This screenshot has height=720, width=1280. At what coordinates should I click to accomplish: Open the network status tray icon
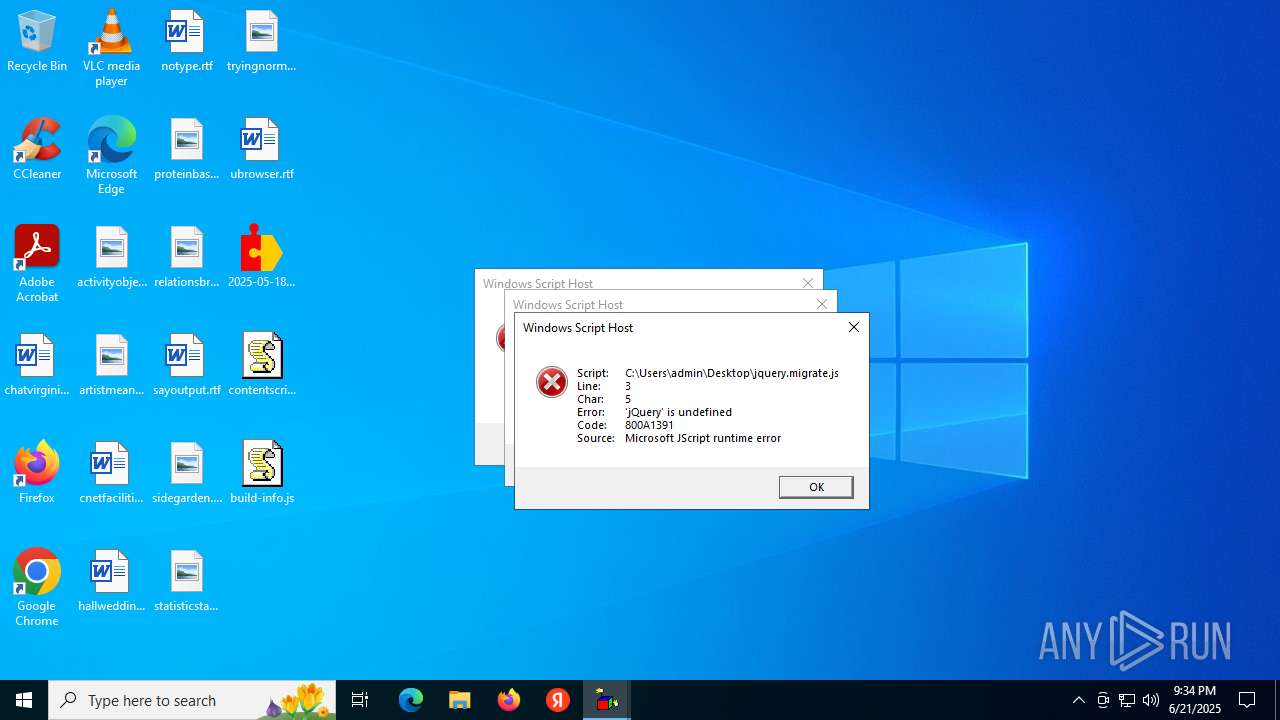pos(1127,700)
